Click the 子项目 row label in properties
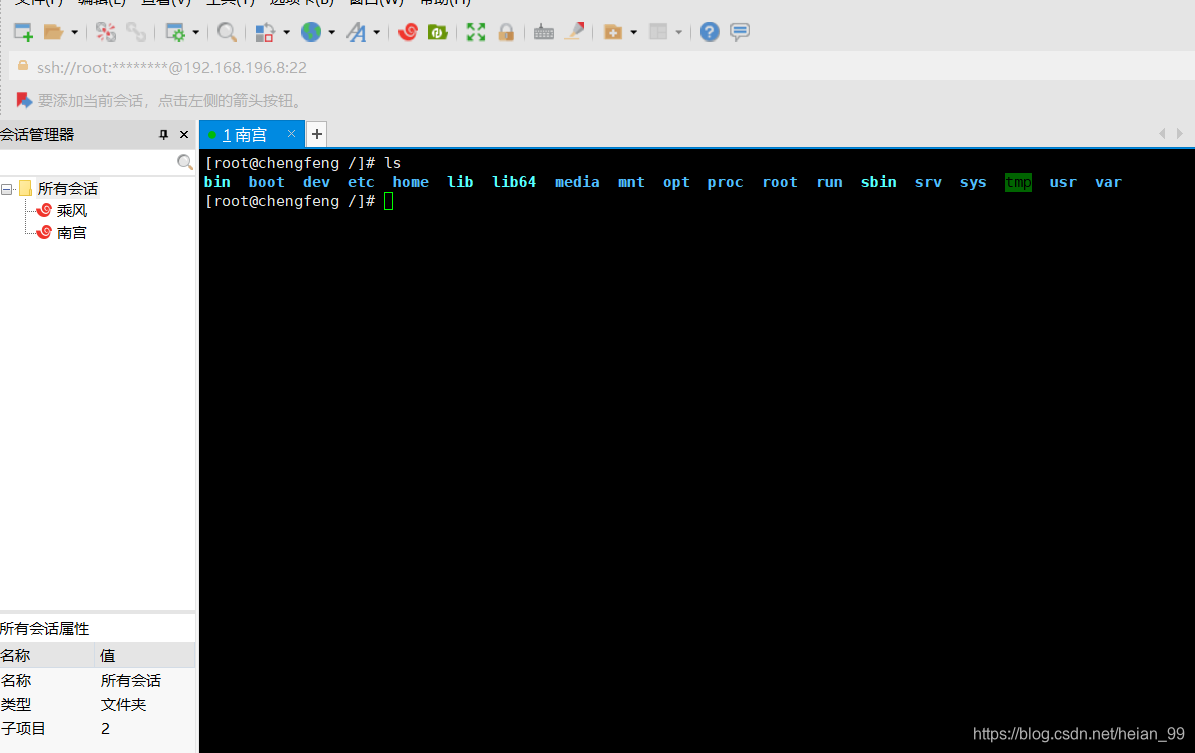 tap(24, 729)
